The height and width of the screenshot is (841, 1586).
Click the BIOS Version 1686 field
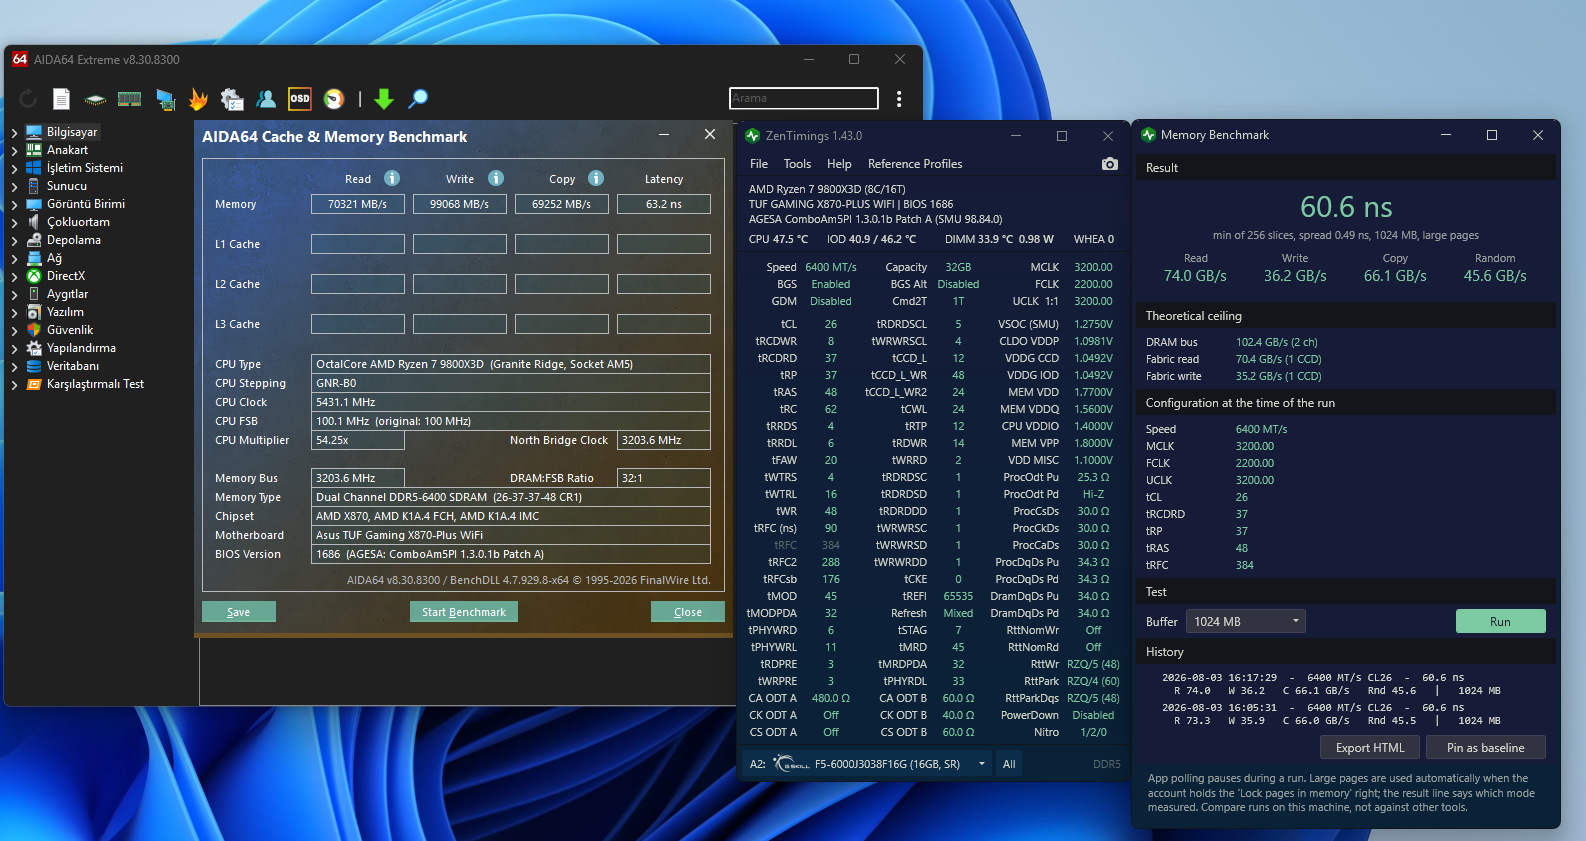click(511, 554)
